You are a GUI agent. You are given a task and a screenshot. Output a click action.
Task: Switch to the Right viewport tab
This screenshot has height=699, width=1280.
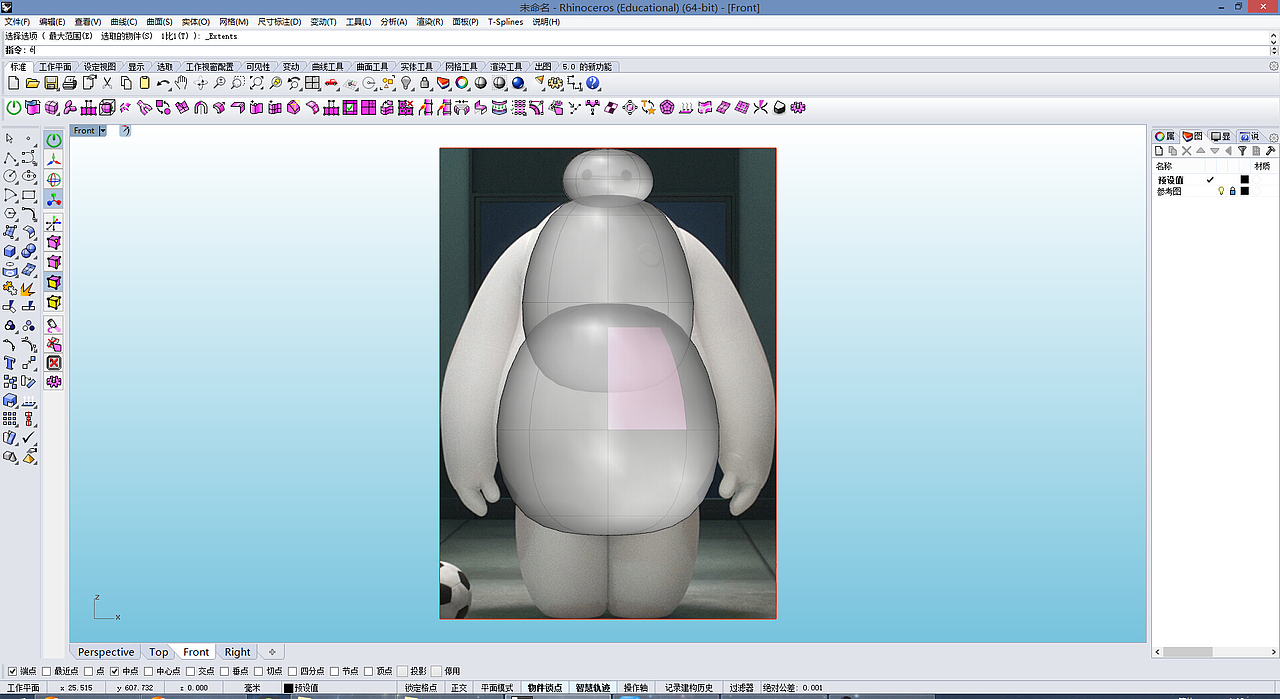tap(237, 652)
